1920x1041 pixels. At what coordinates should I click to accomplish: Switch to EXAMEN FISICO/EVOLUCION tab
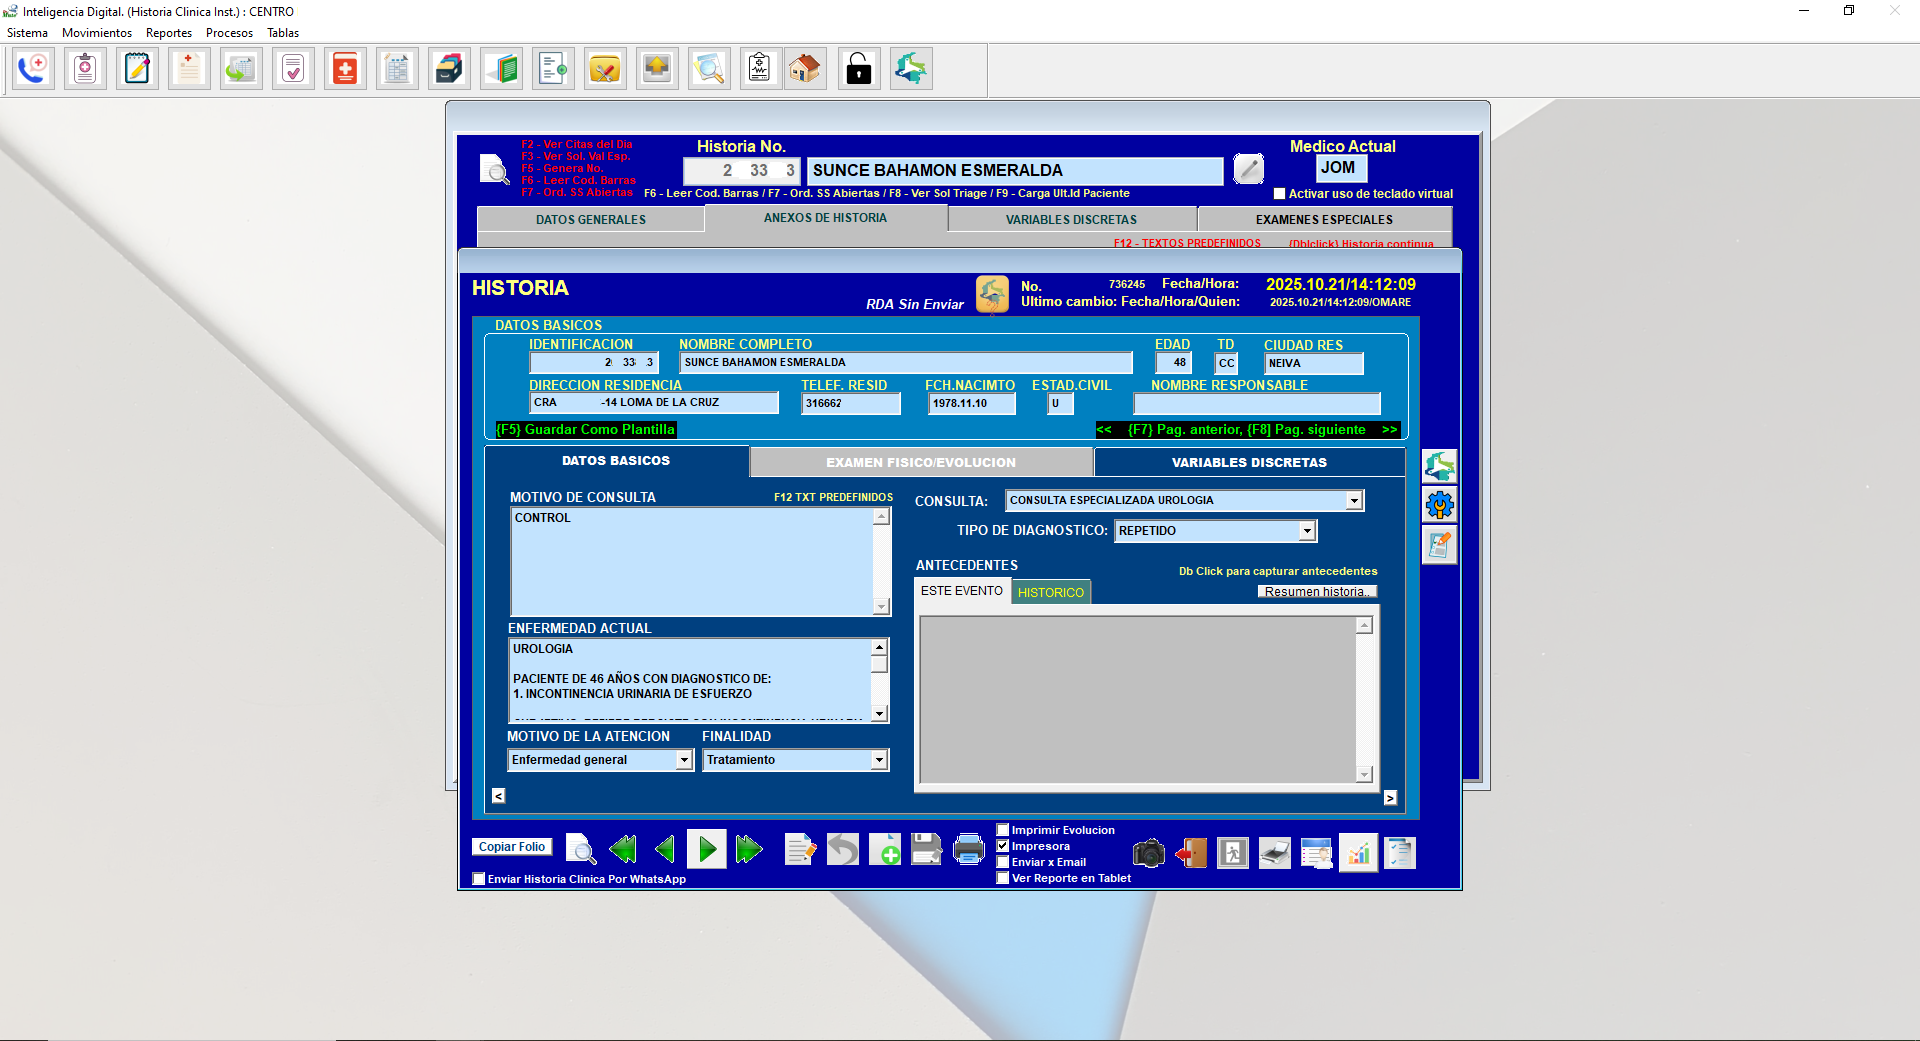pyautogui.click(x=921, y=462)
